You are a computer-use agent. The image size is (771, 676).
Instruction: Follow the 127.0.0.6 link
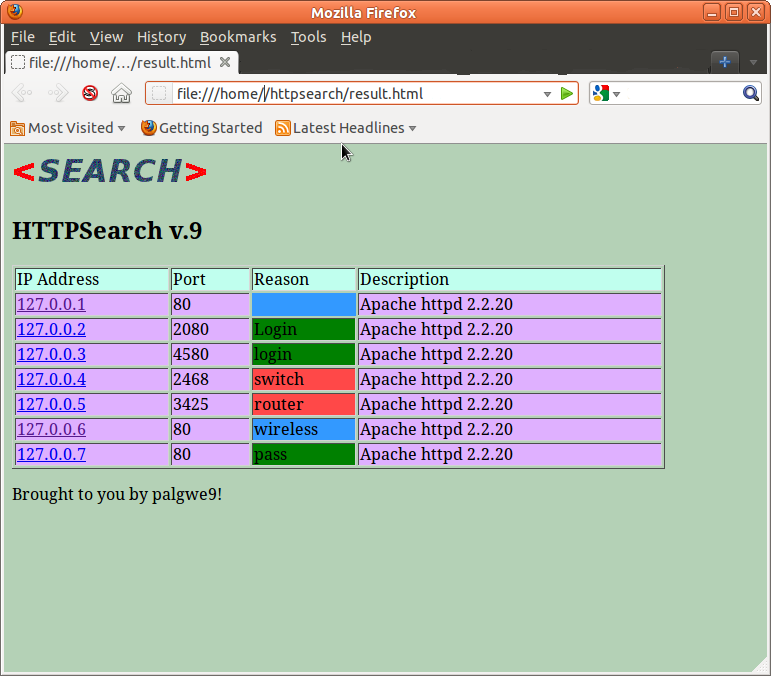[51, 430]
